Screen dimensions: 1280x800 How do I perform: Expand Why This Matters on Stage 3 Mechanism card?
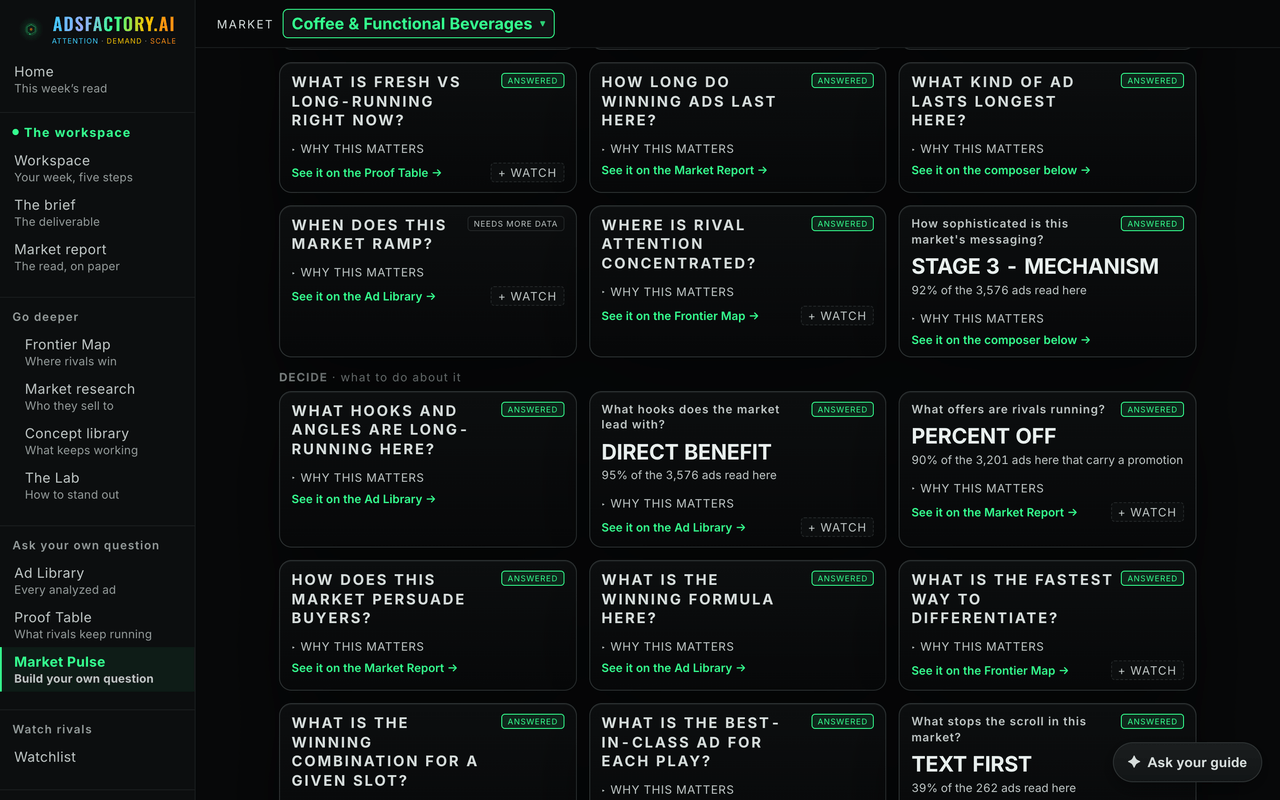(978, 318)
